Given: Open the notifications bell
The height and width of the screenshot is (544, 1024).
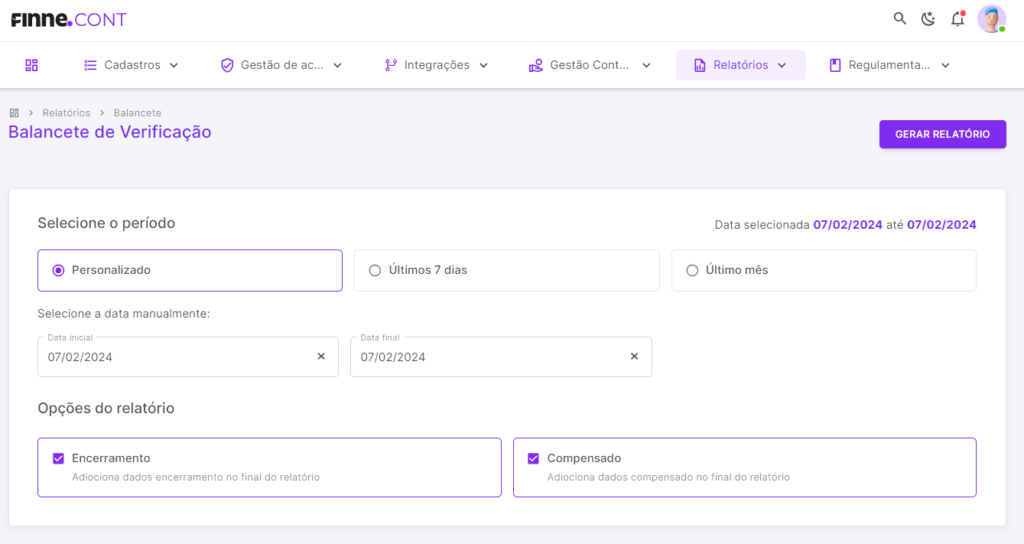Looking at the screenshot, I should (x=957, y=19).
